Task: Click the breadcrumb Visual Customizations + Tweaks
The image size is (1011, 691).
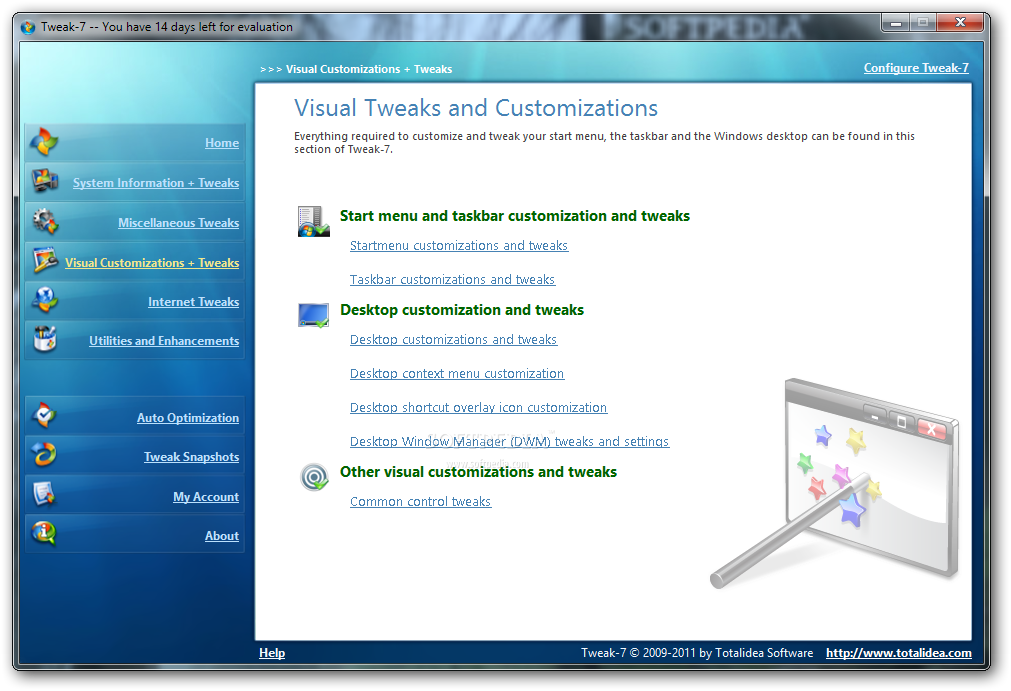Action: 369,69
